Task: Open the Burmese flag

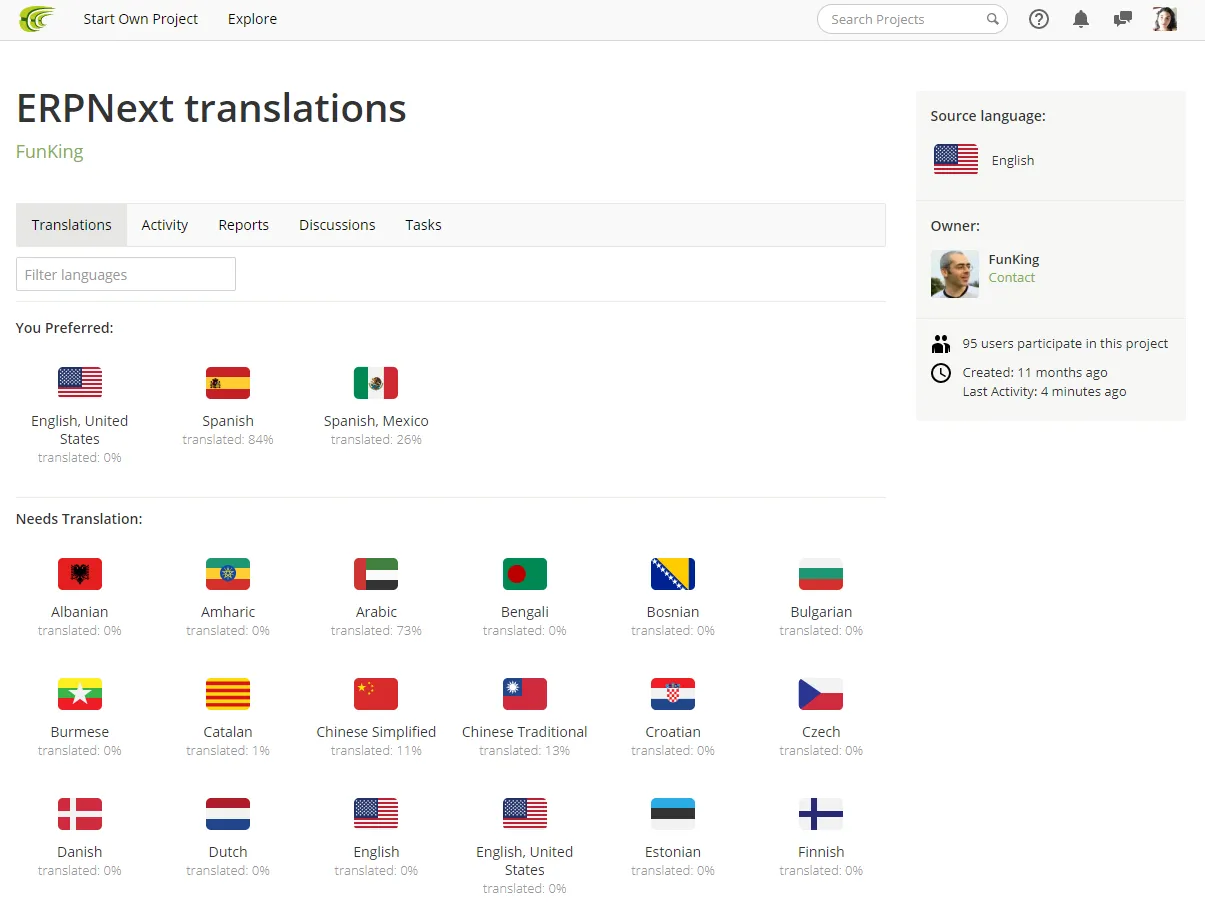Action: [x=80, y=694]
